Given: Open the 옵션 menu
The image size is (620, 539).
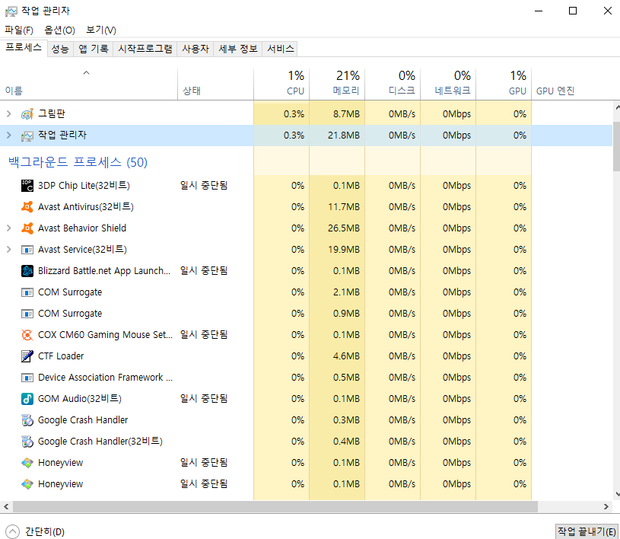Looking at the screenshot, I should (59, 30).
